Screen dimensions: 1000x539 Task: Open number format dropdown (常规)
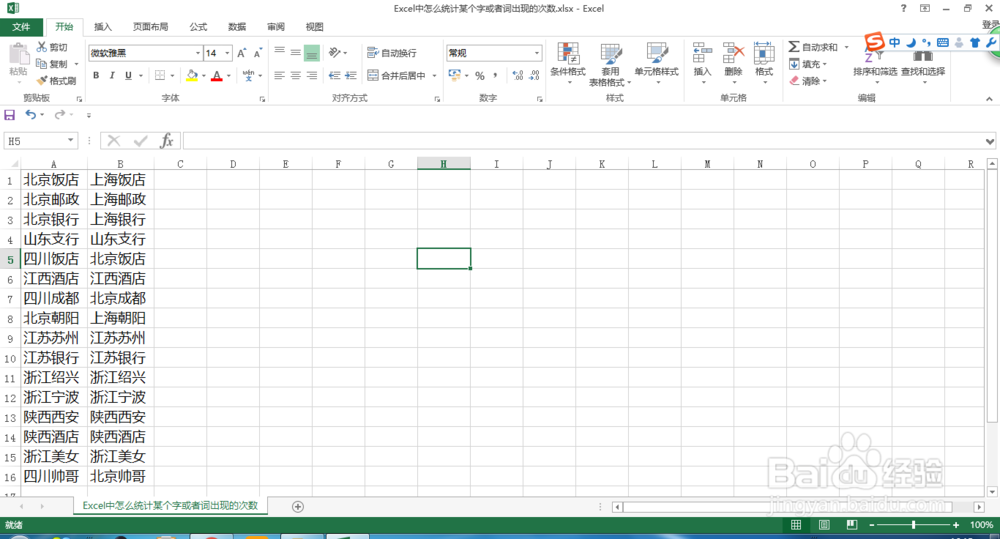[x=537, y=53]
